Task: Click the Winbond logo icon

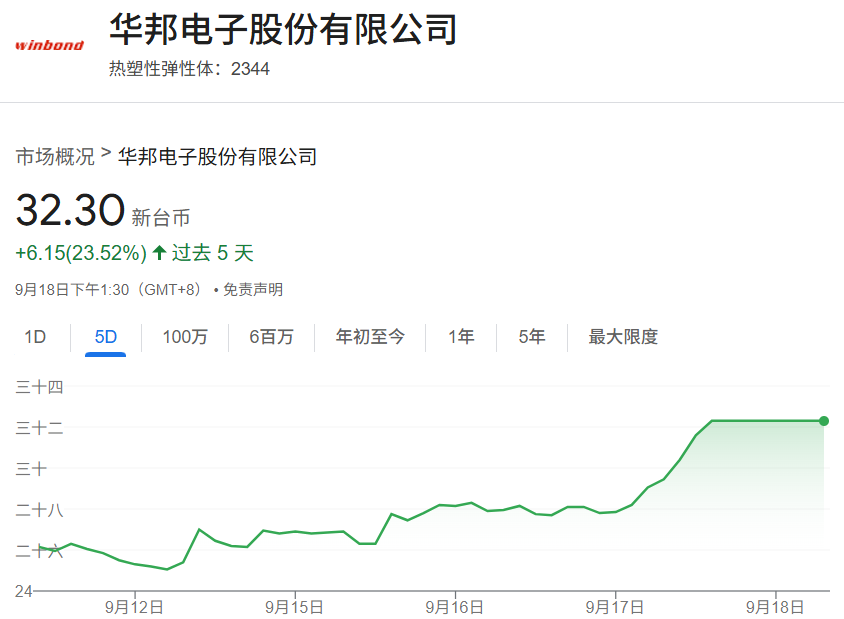Action: click(x=50, y=45)
